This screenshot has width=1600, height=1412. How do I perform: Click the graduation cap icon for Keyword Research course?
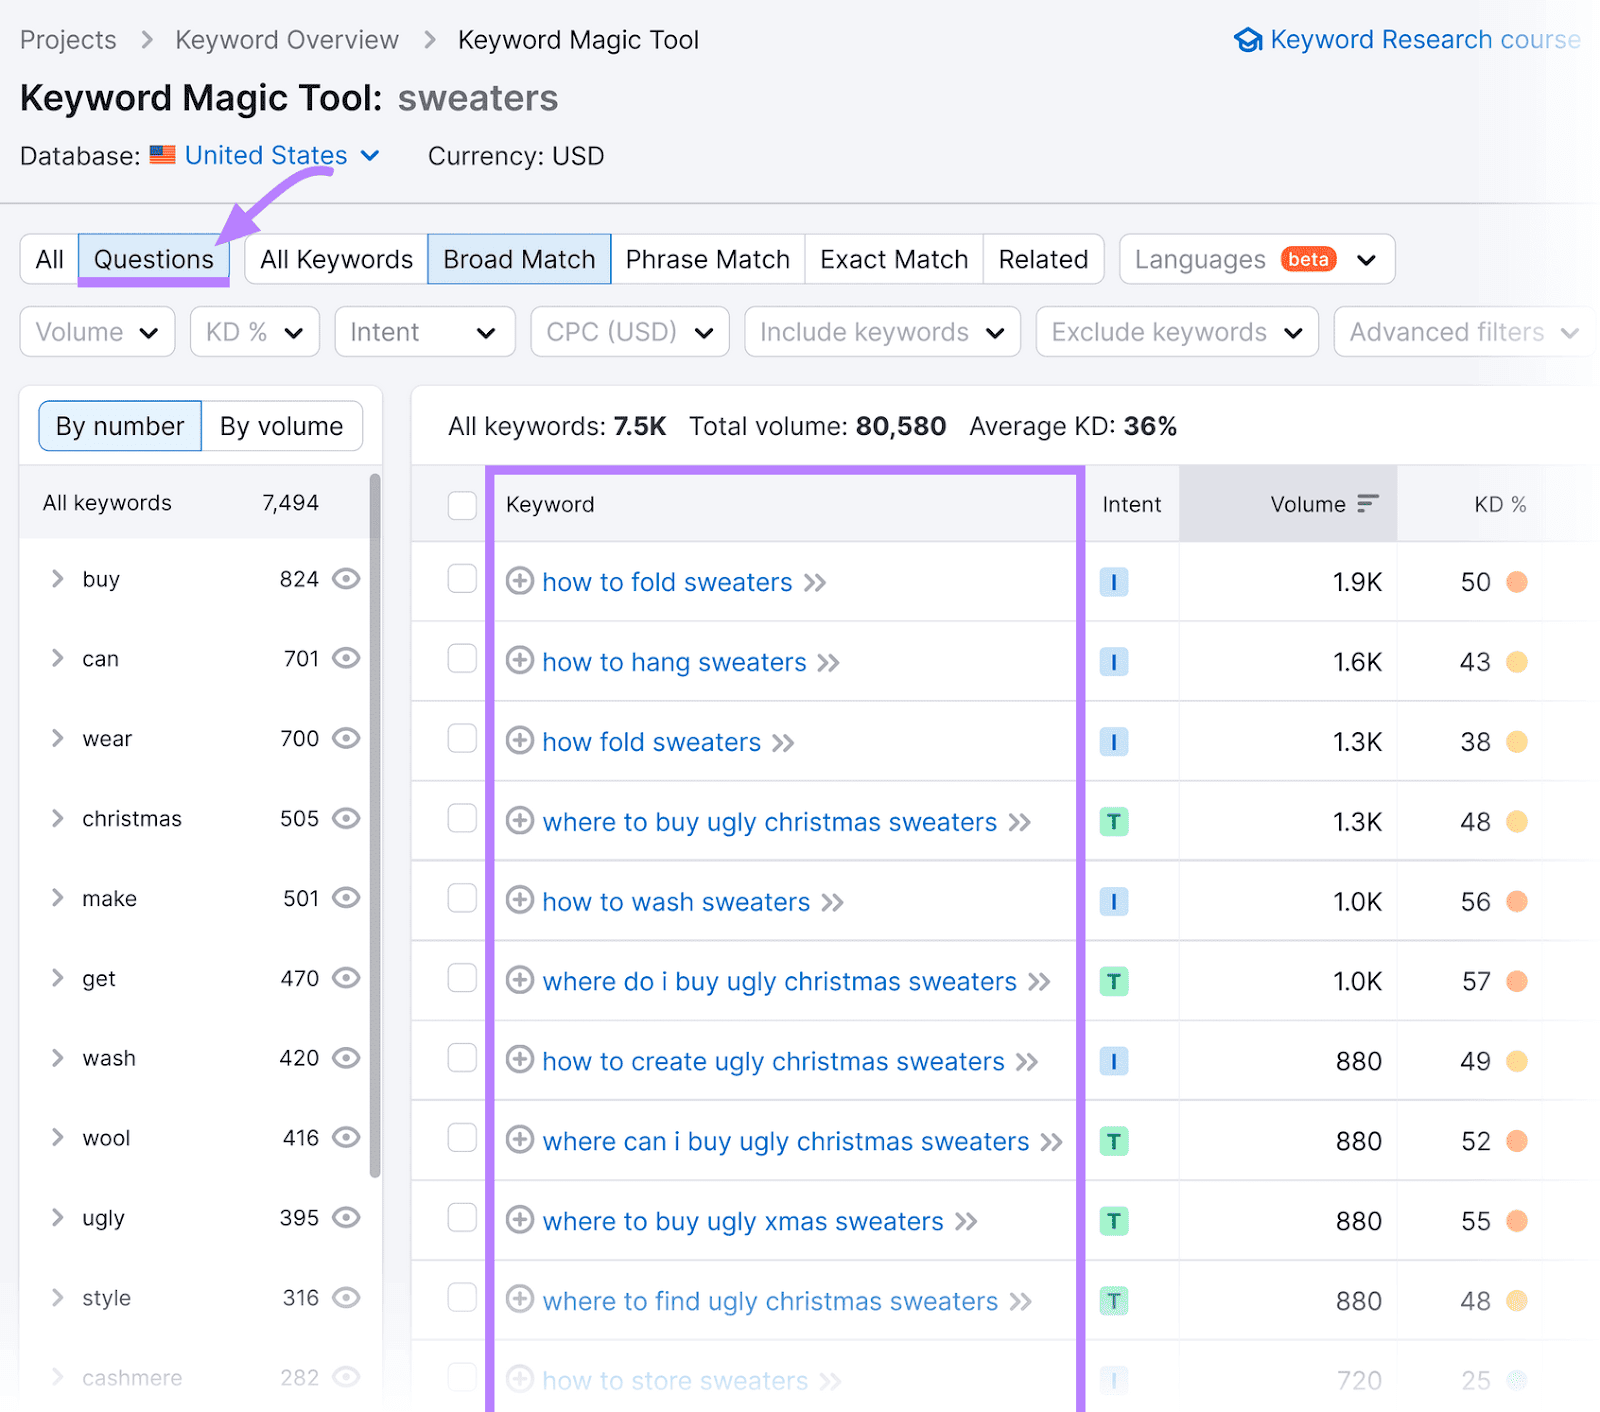[x=1248, y=40]
